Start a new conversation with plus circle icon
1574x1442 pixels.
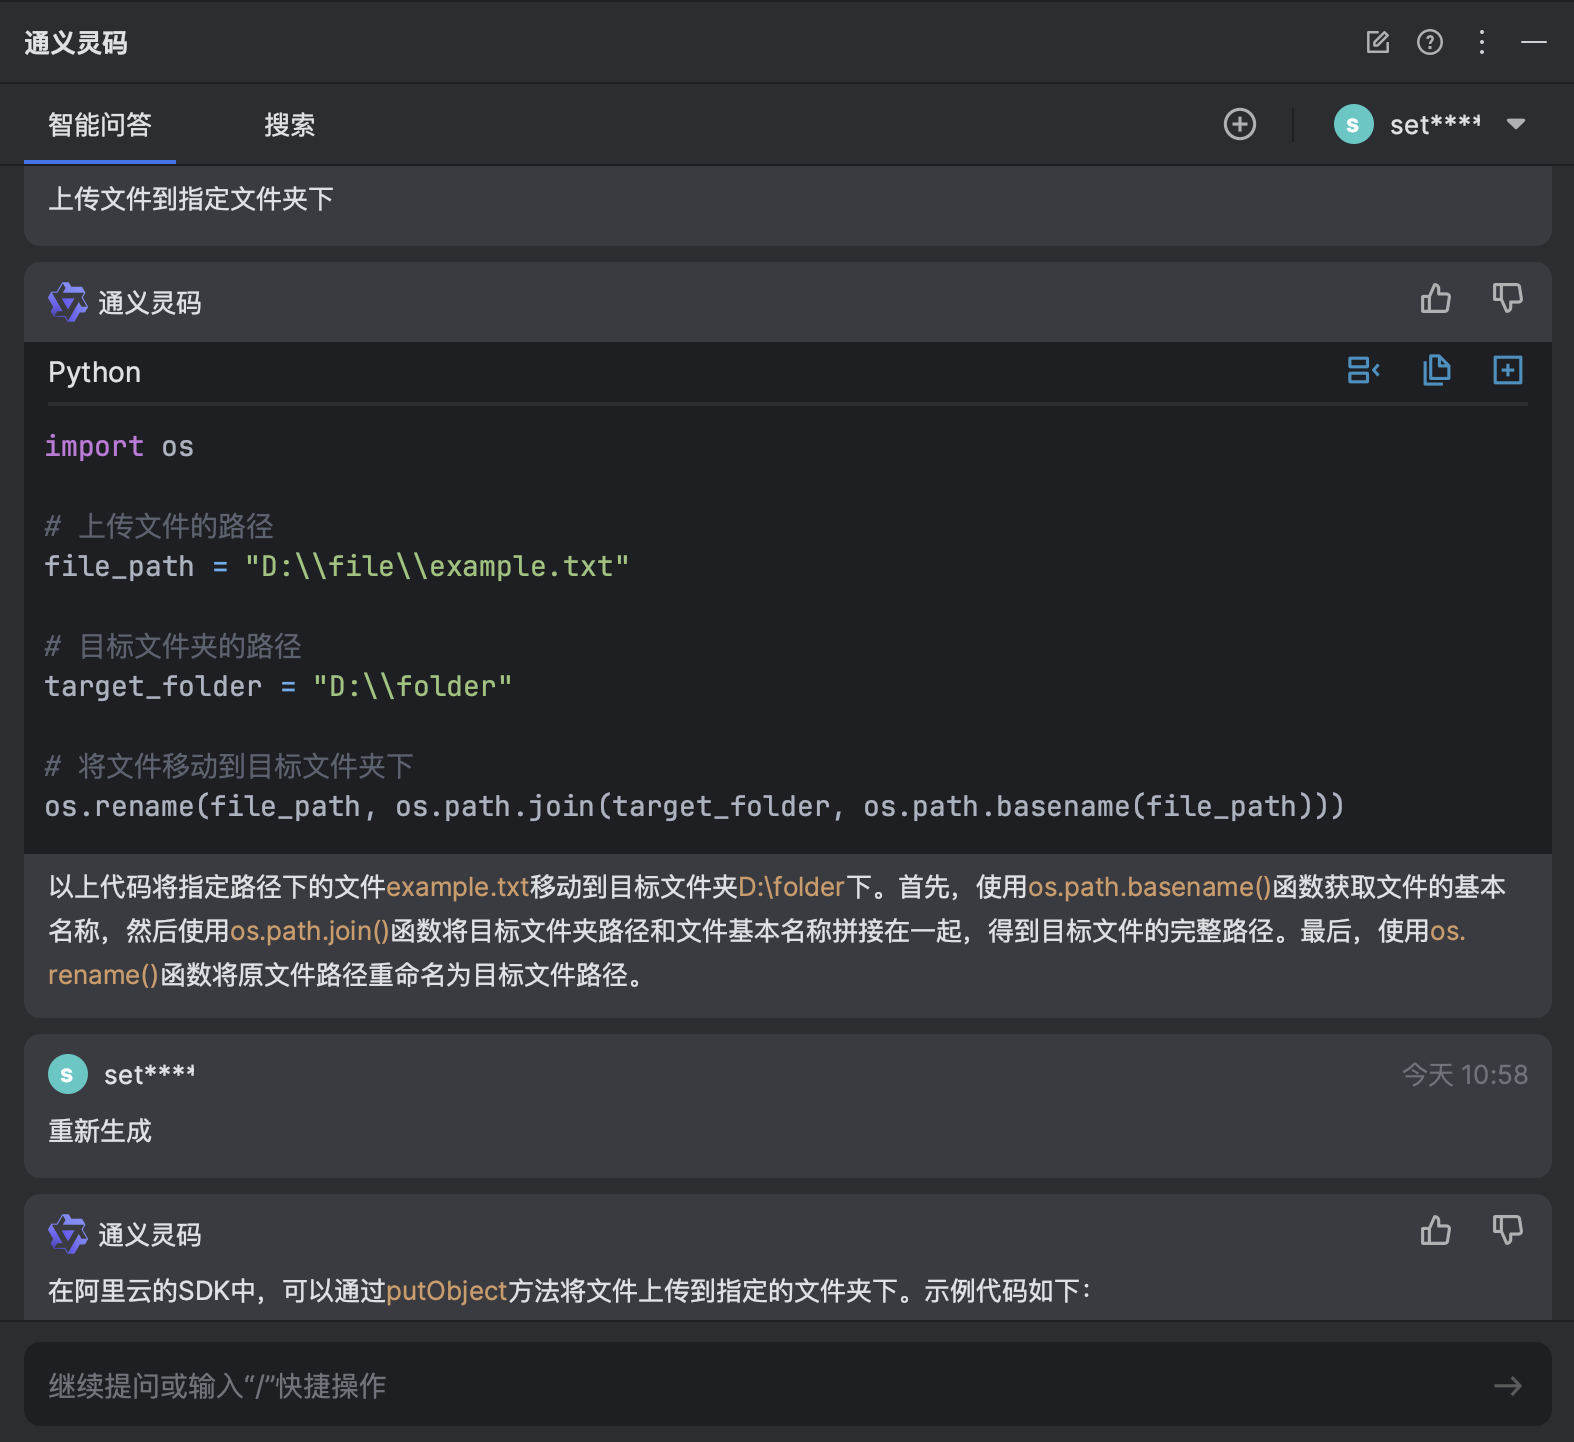[1240, 124]
